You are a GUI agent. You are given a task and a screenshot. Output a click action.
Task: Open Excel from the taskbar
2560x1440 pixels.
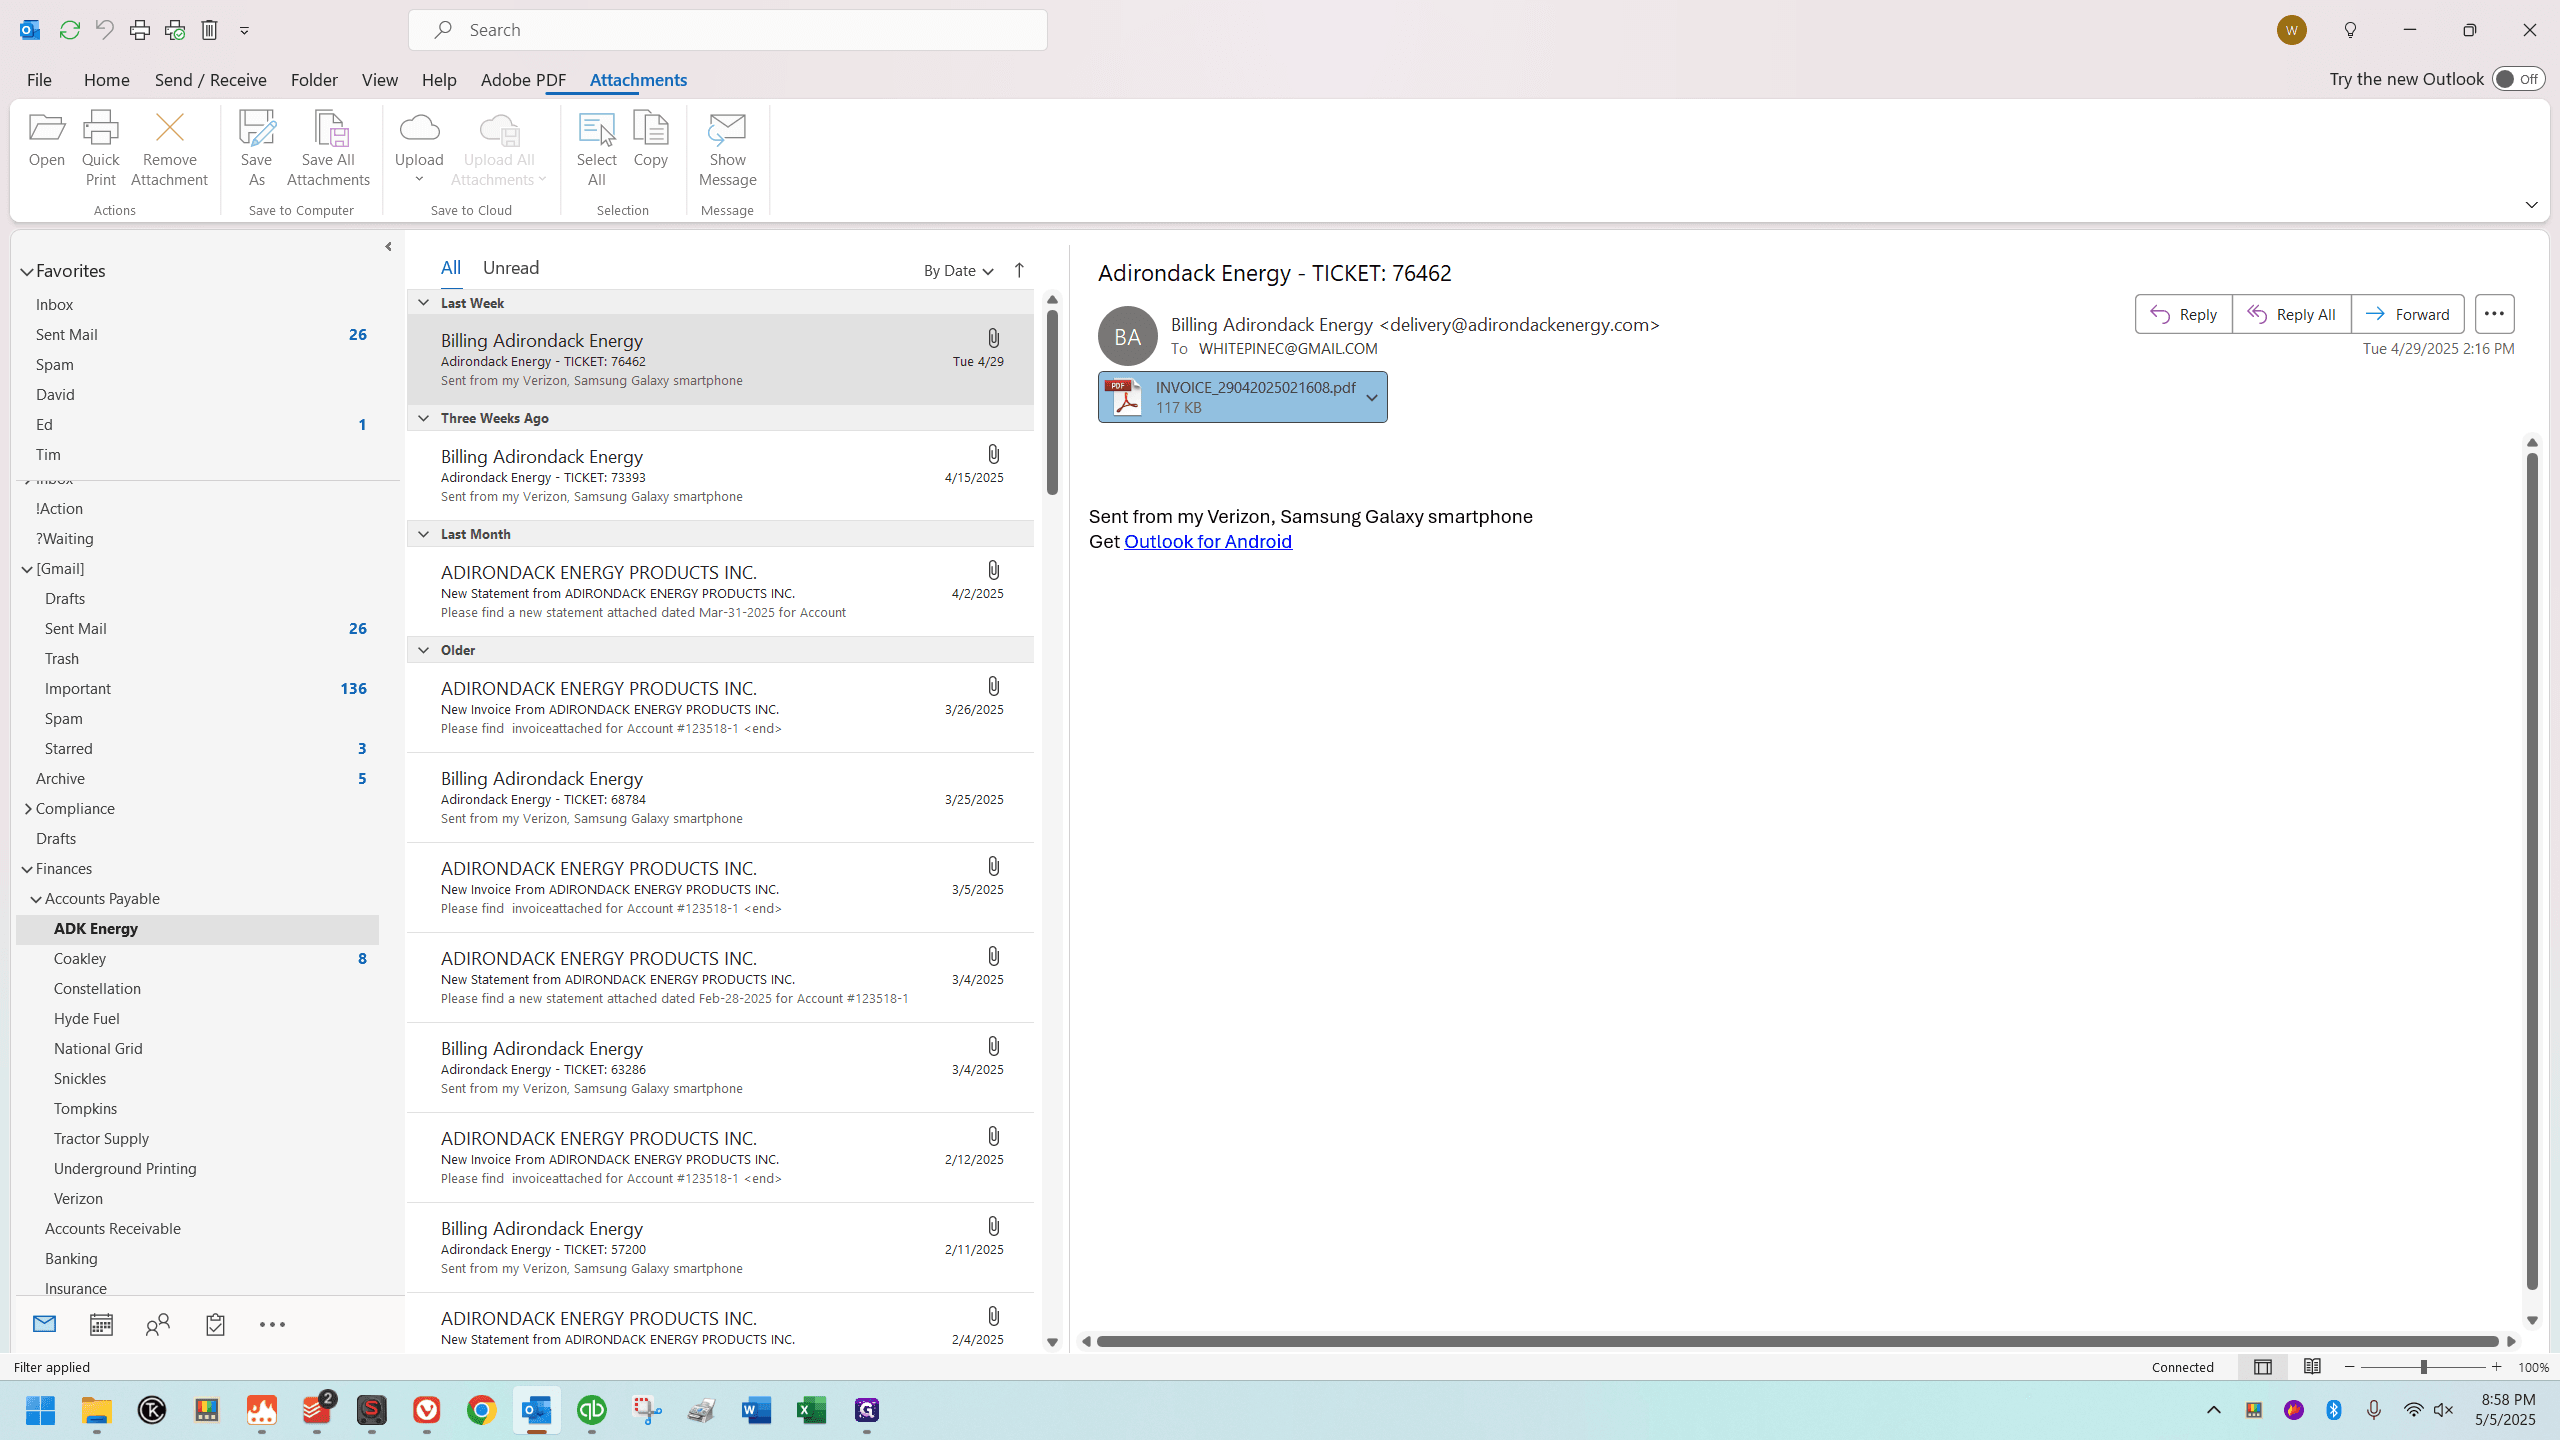click(x=811, y=1410)
